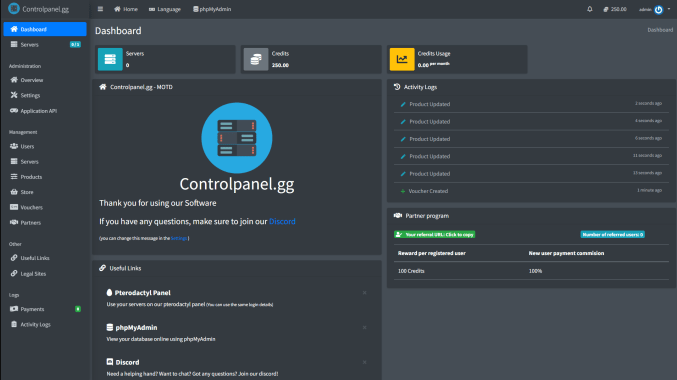
Task: Dismiss the Discord link with its X
Action: pyautogui.click(x=364, y=362)
